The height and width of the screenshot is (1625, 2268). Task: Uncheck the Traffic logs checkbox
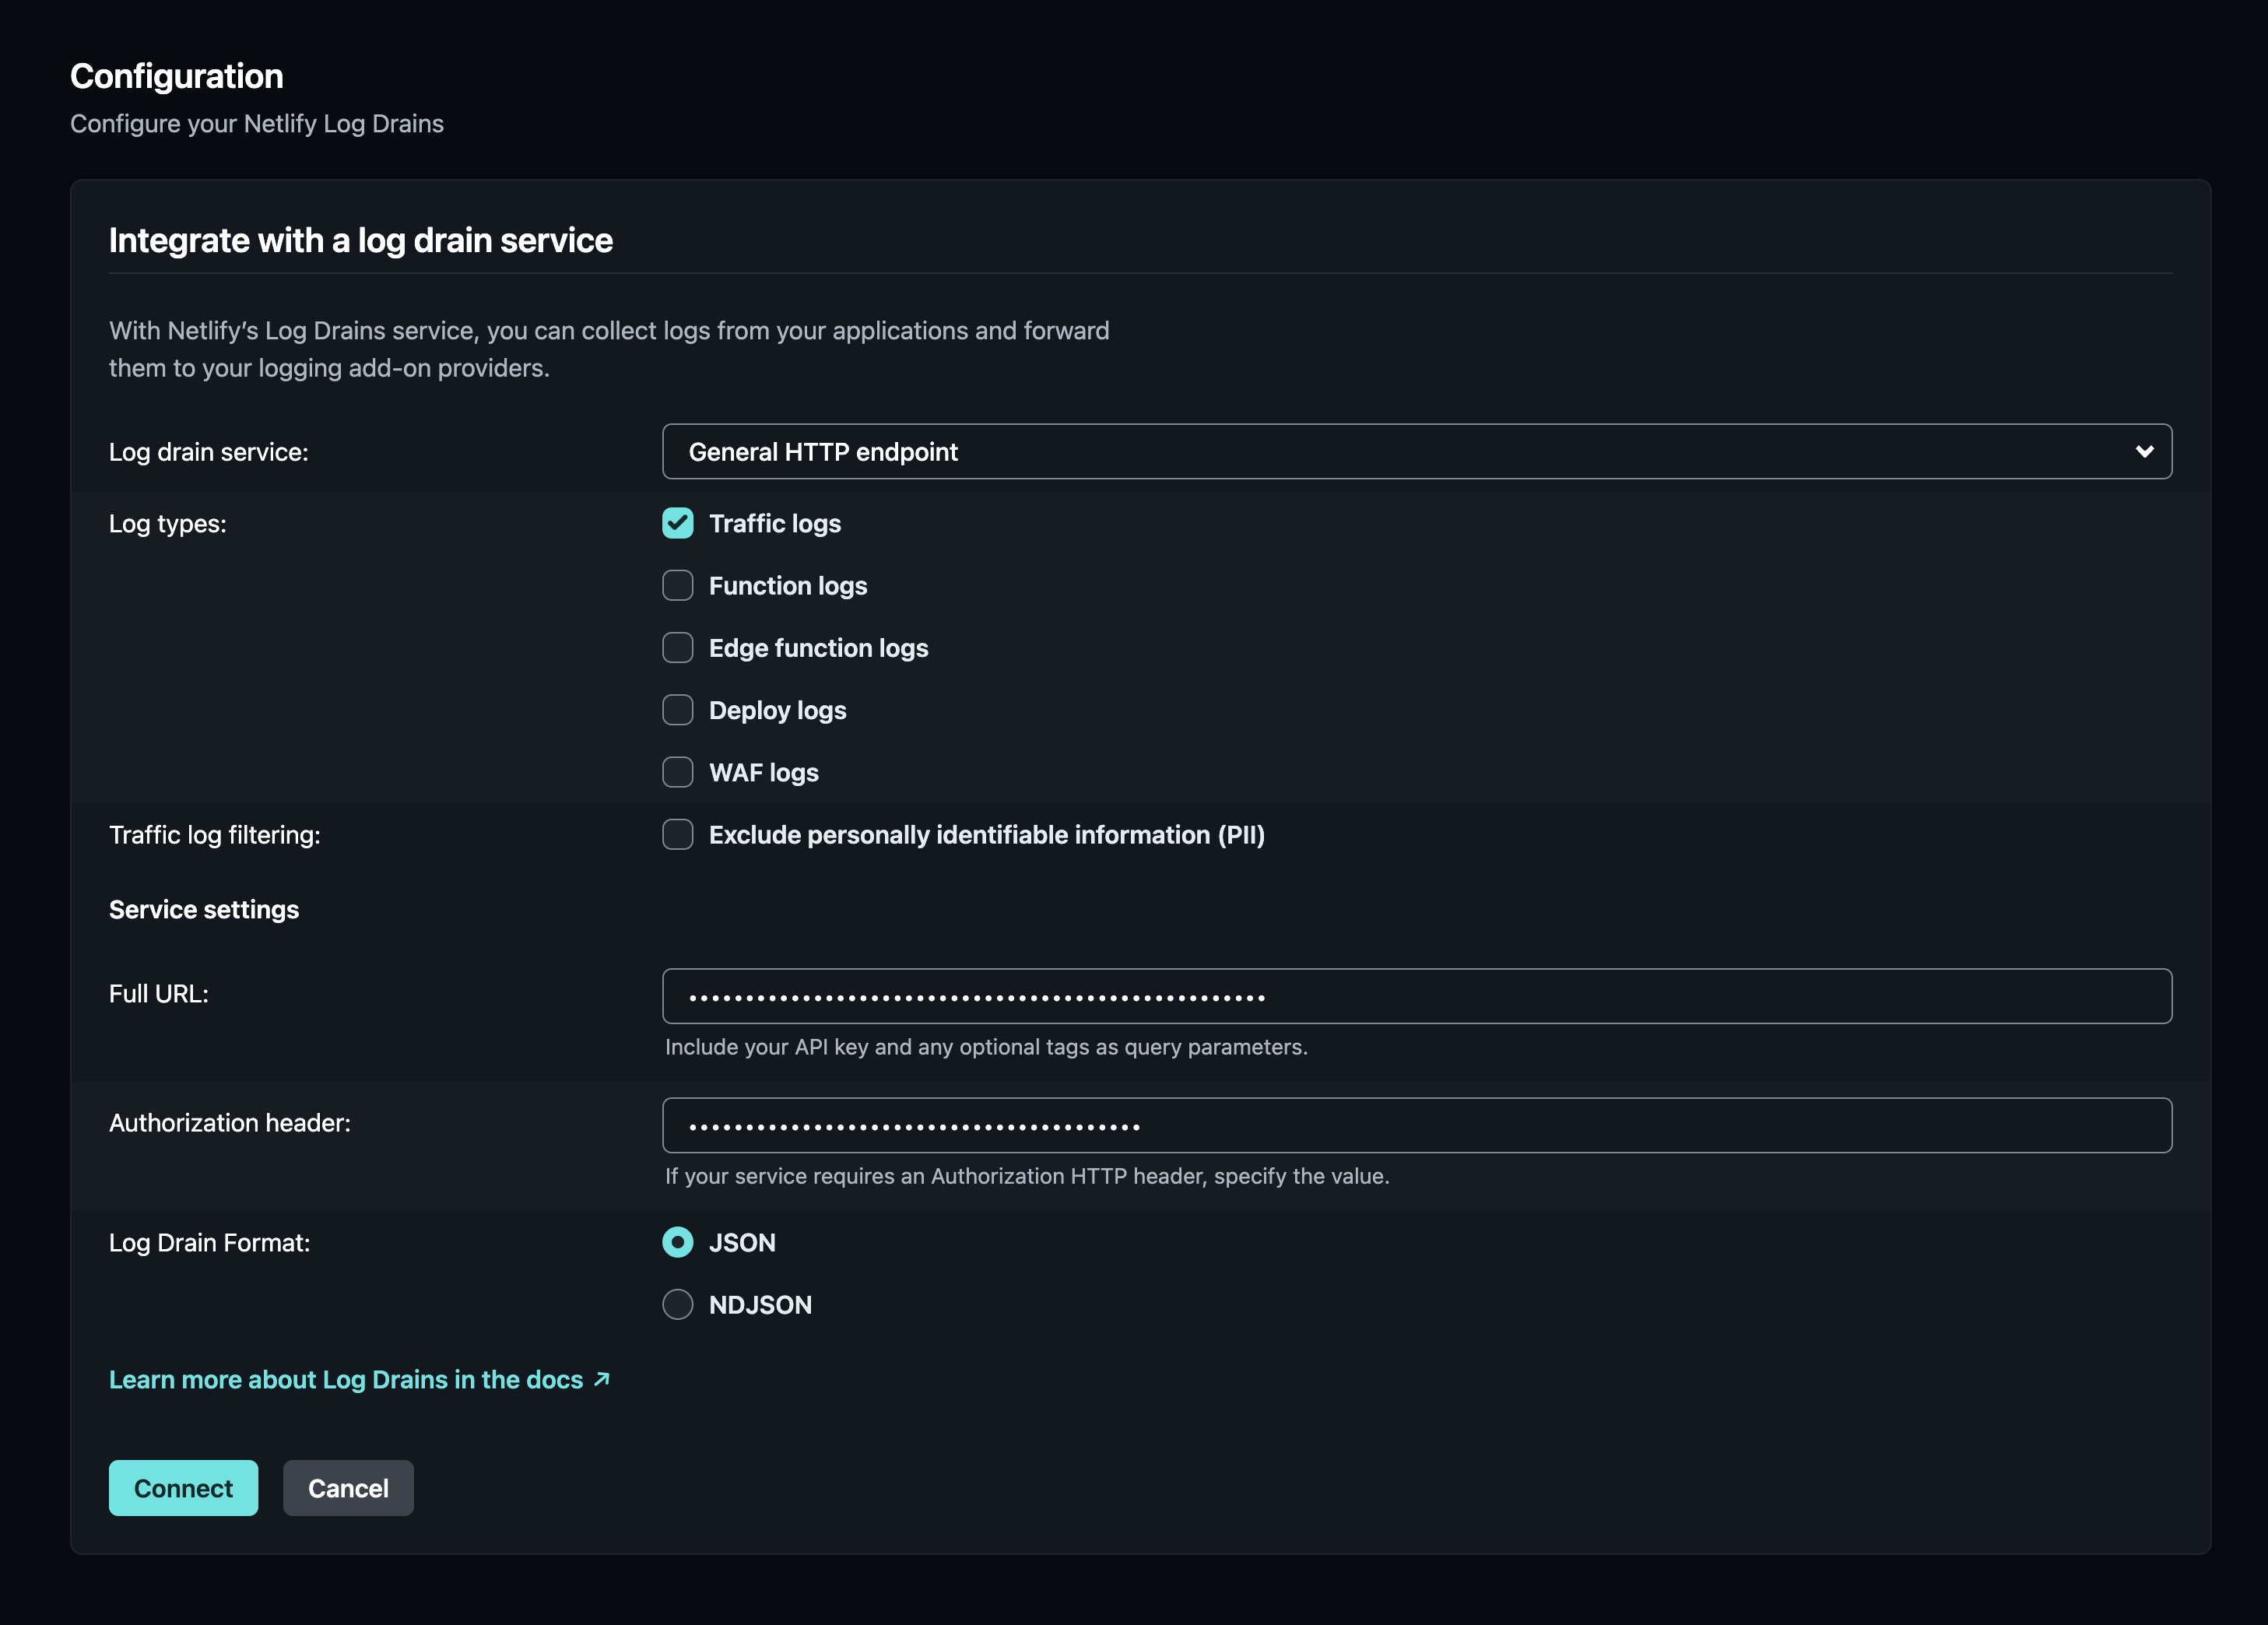(x=677, y=523)
